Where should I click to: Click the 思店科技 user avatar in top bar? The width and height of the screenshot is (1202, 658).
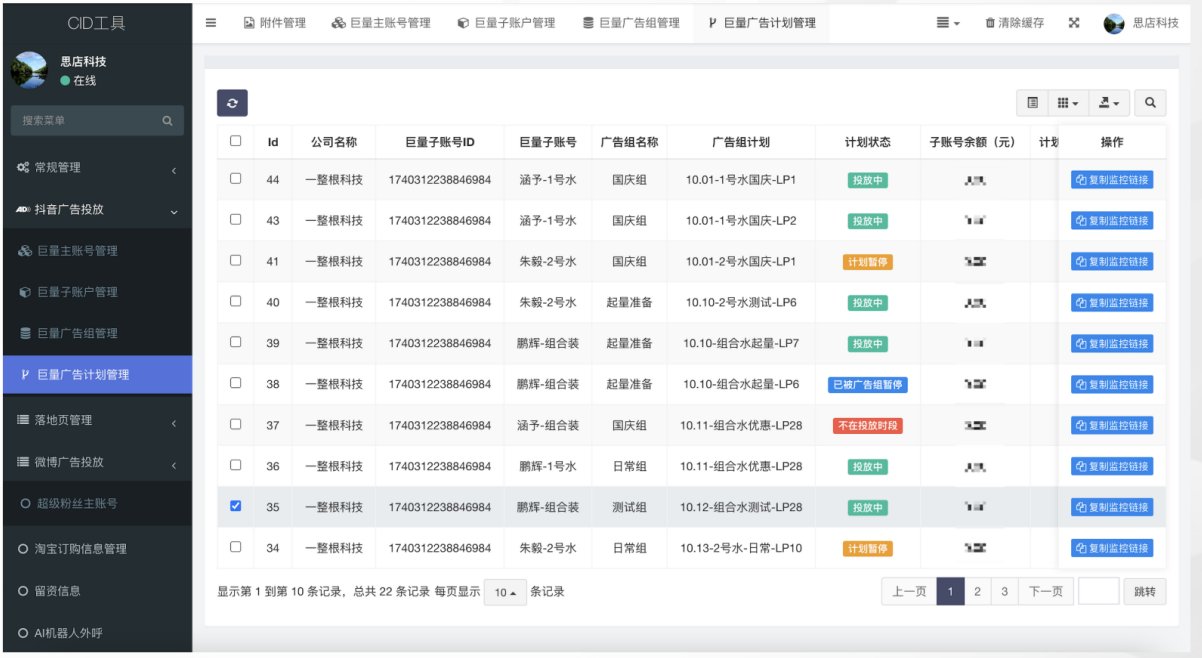click(1114, 23)
